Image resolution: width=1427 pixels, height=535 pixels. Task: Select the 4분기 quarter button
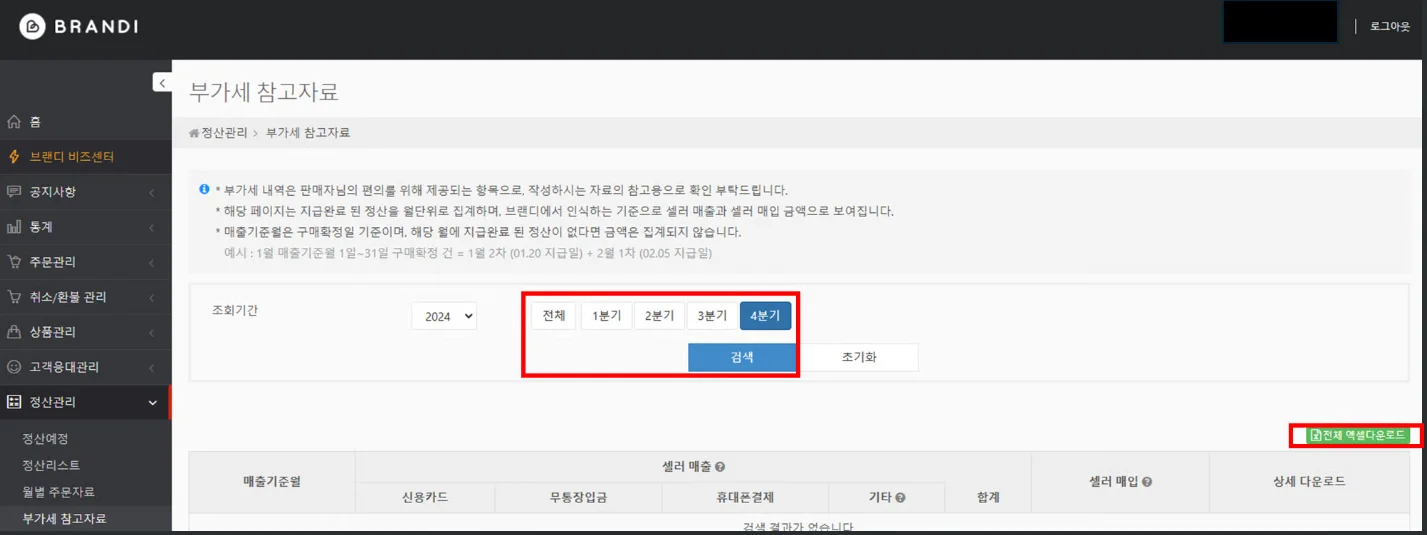click(765, 316)
